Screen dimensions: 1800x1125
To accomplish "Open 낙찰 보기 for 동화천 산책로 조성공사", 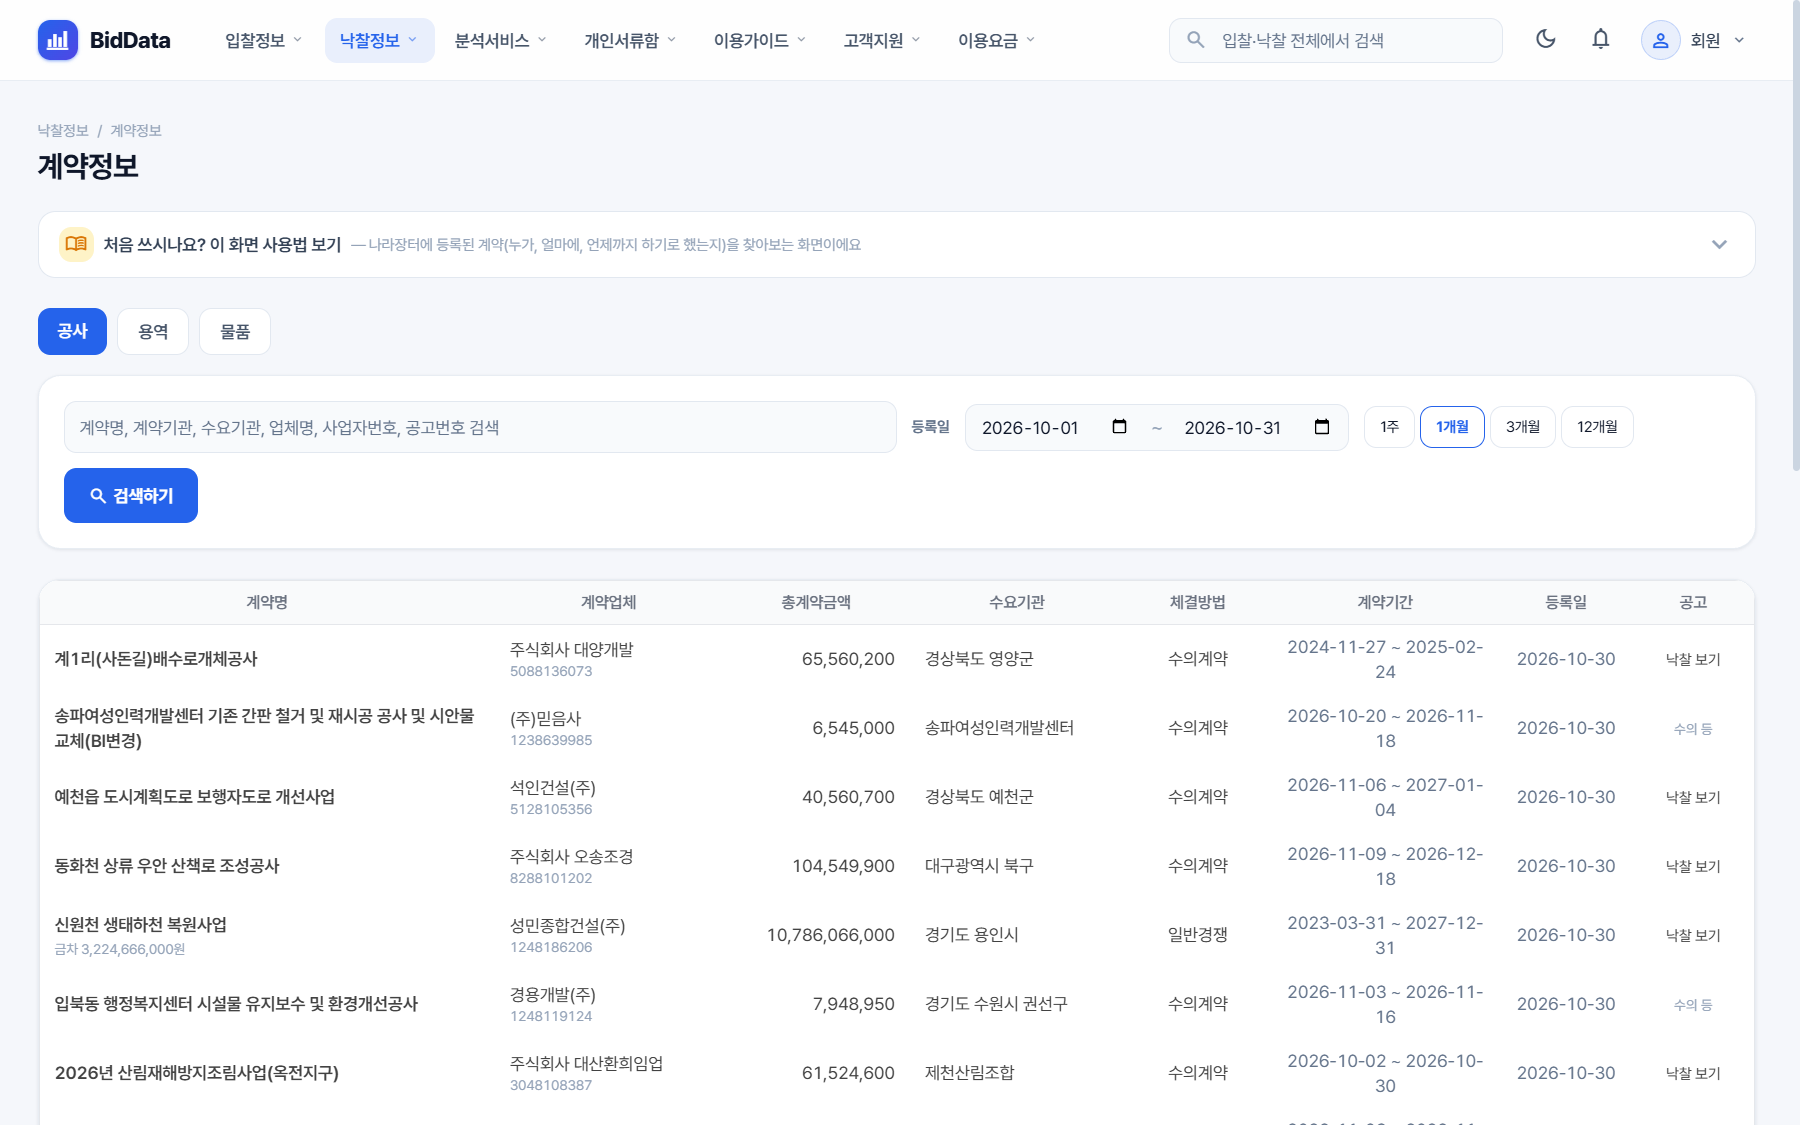I will pyautogui.click(x=1693, y=866).
